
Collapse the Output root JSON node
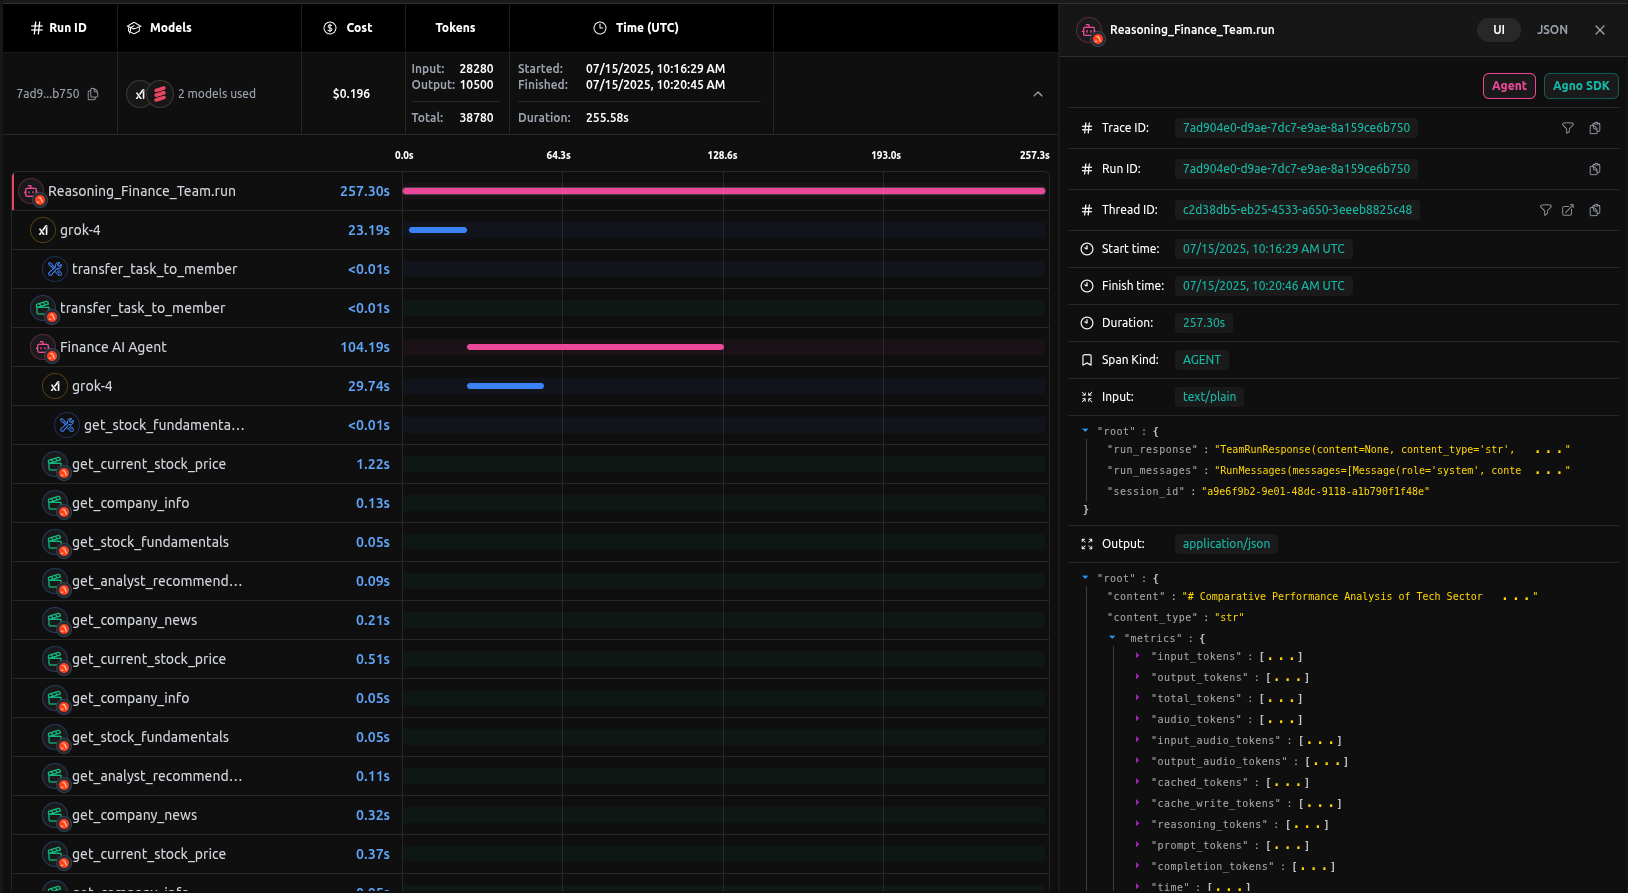tap(1085, 578)
